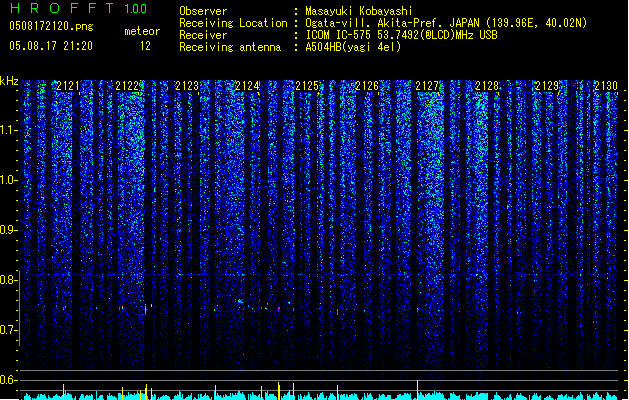629x400 pixels.
Task: Select the filename 0508172120.png
Action: point(51,26)
